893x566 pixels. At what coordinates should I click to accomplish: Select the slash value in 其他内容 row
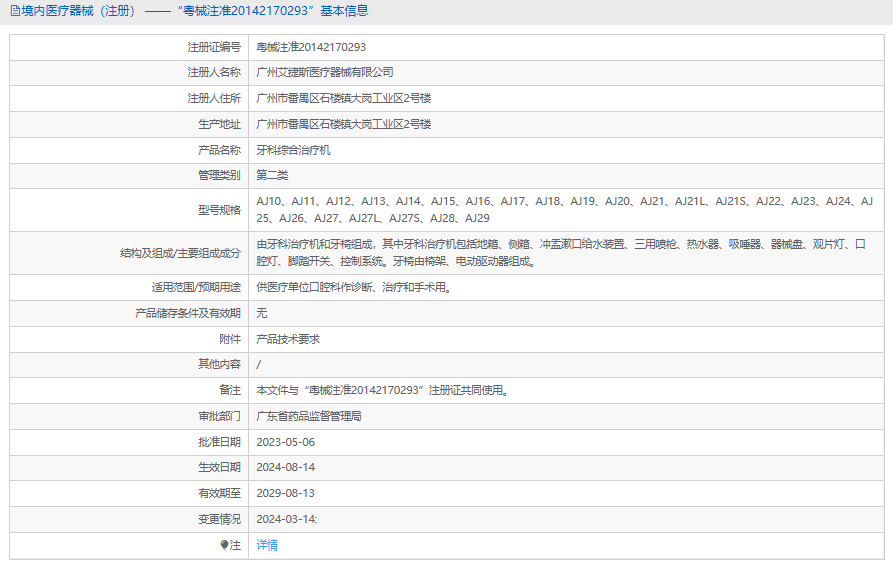click(259, 364)
